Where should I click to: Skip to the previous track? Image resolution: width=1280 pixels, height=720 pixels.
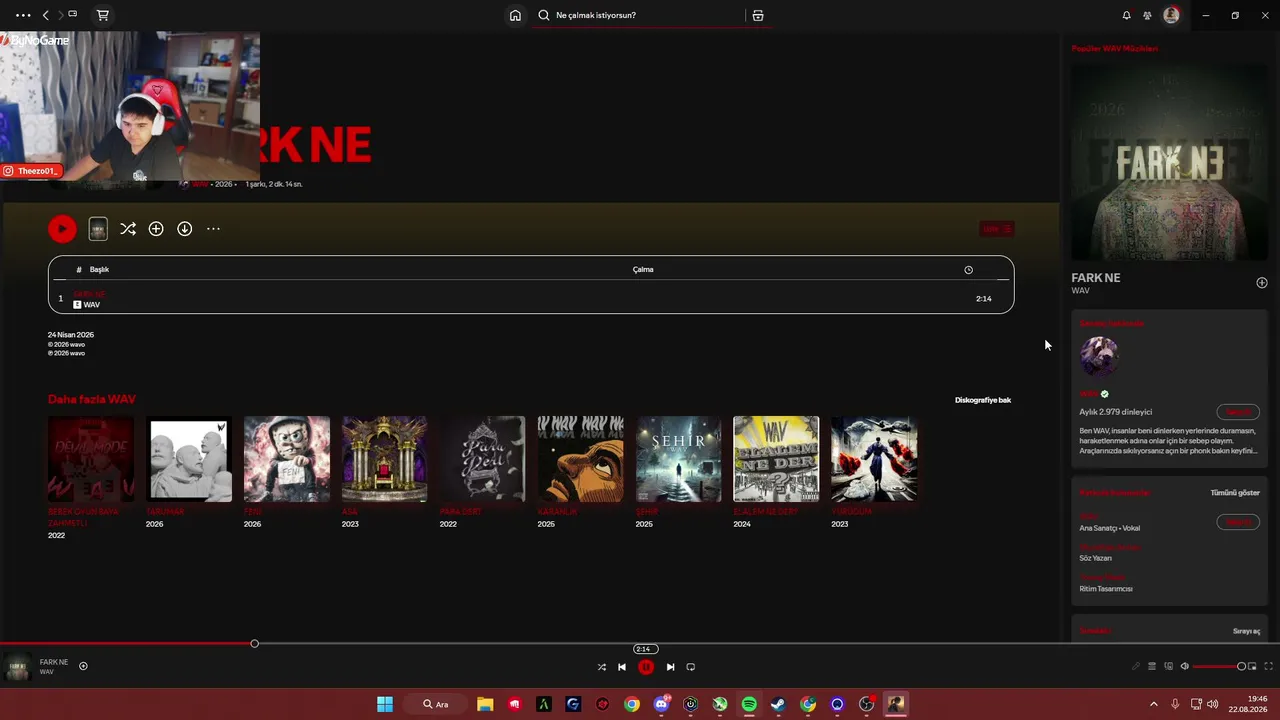click(622, 667)
